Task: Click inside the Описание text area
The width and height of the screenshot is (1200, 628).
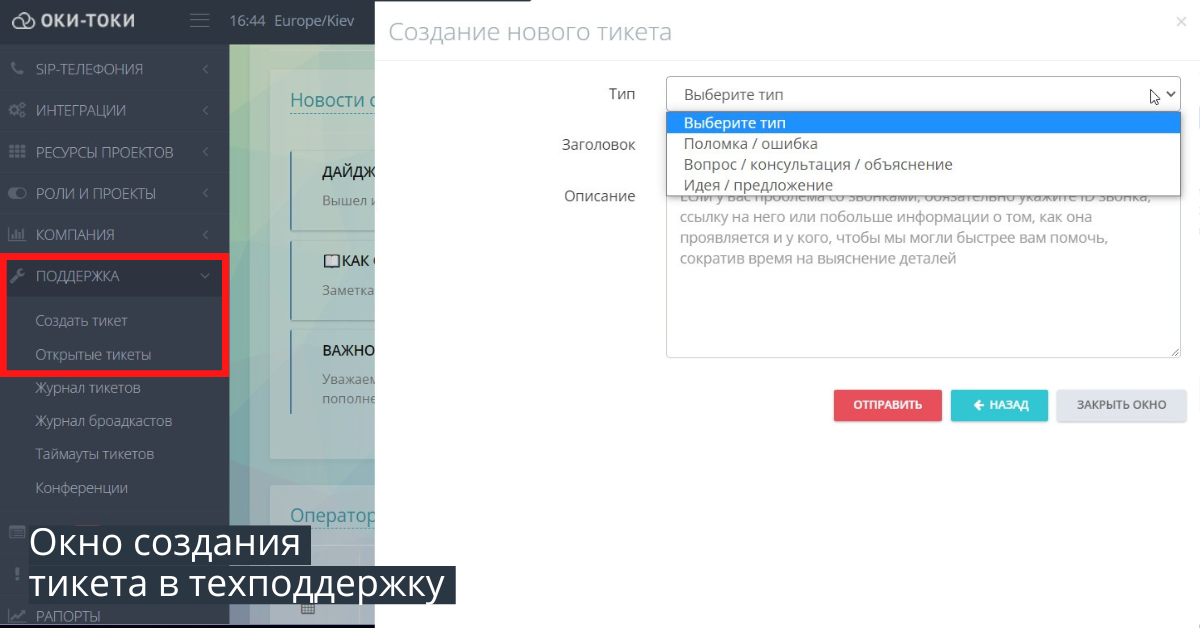Action: tap(922, 300)
